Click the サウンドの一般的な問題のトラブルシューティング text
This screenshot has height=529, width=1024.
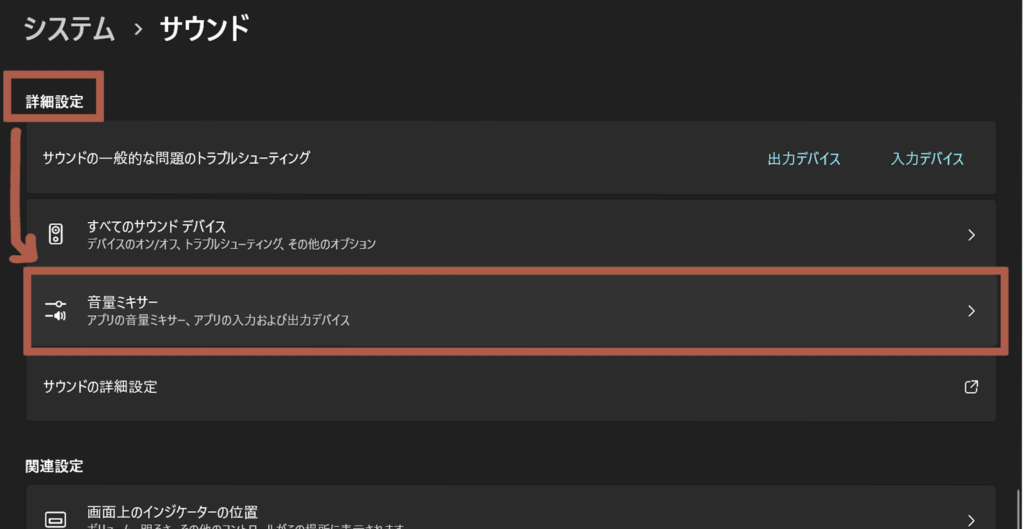(x=176, y=158)
